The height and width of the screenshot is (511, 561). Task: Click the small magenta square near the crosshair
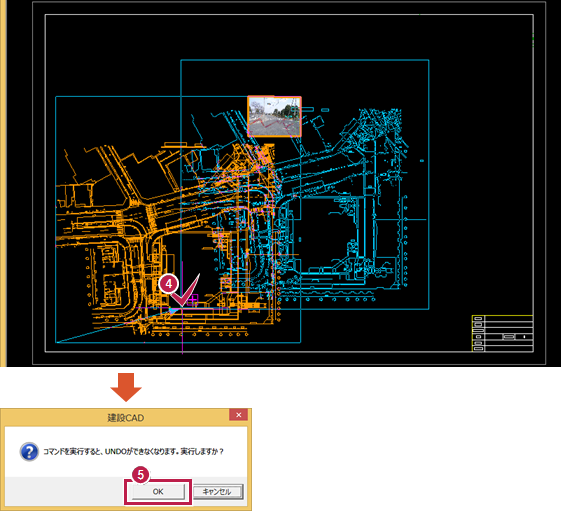193,299
